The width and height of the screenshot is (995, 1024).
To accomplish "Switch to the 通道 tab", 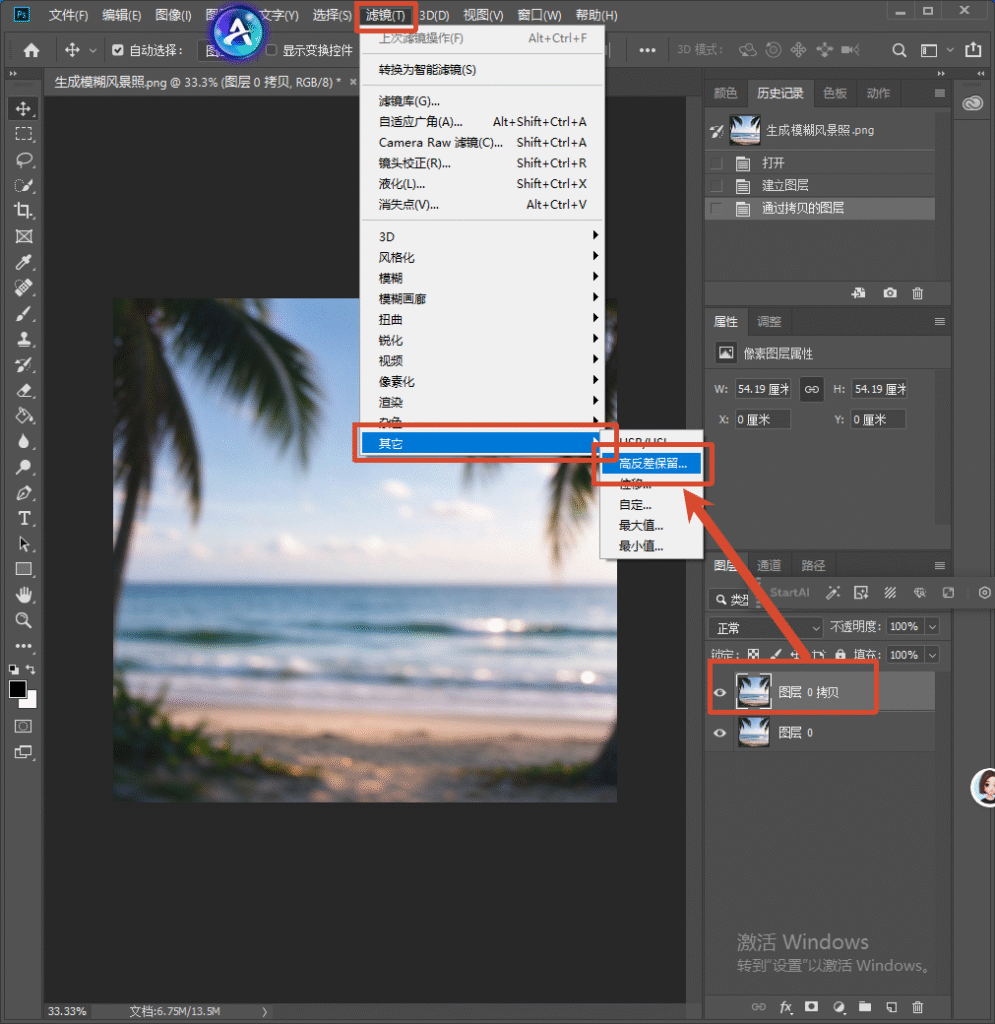I will click(x=768, y=566).
